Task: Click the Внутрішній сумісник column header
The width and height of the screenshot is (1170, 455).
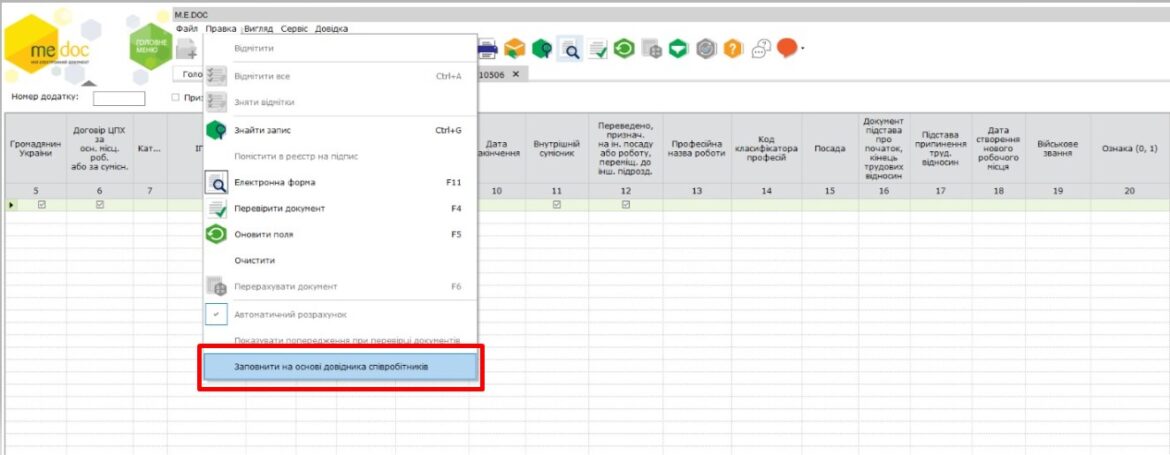Action: coord(557,148)
